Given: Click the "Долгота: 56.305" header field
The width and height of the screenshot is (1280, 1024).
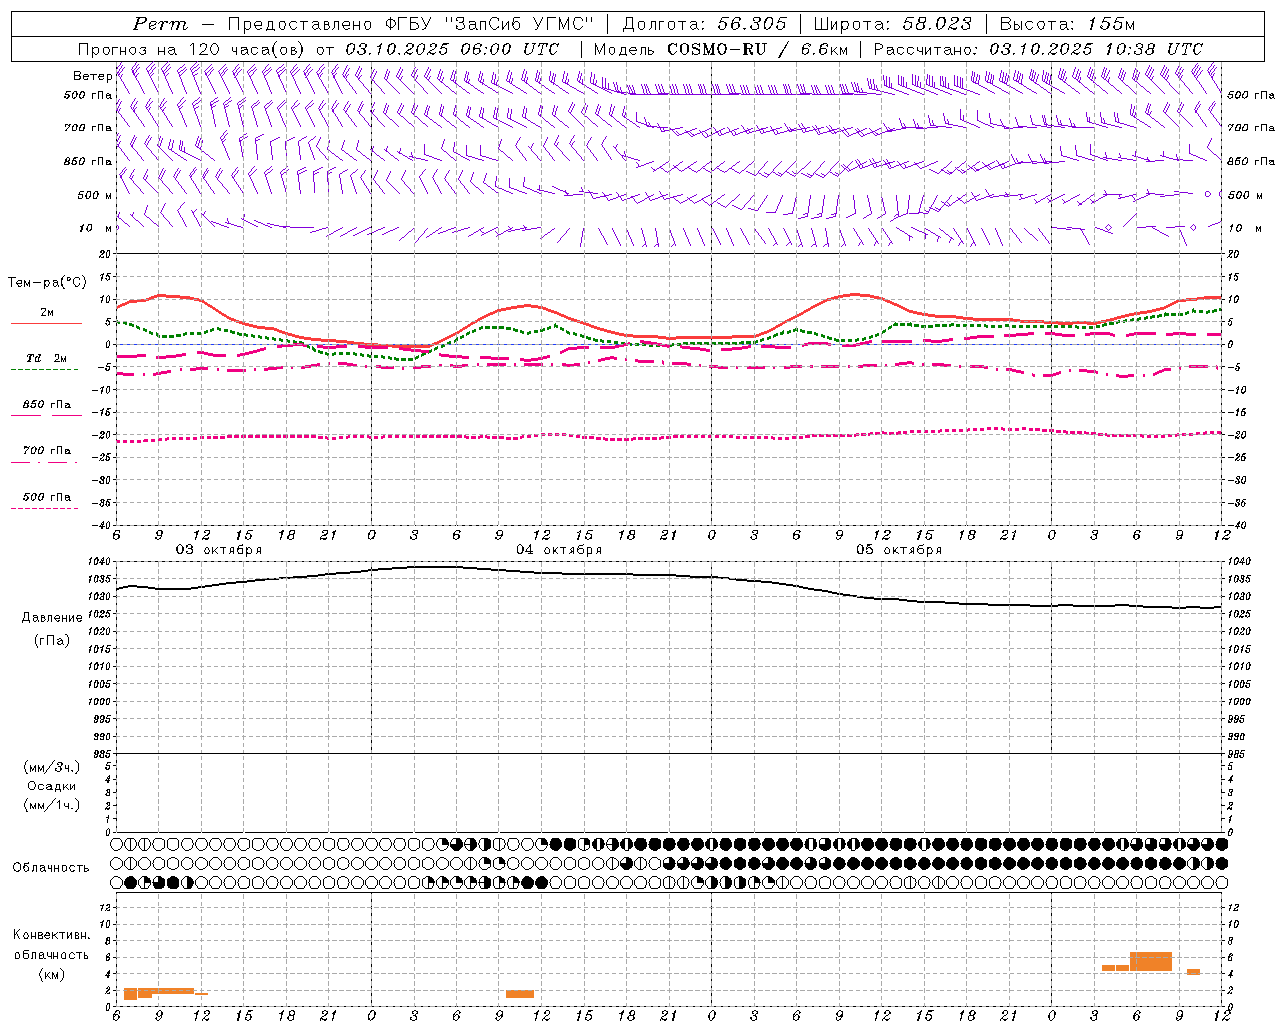Looking at the screenshot, I should click(704, 24).
